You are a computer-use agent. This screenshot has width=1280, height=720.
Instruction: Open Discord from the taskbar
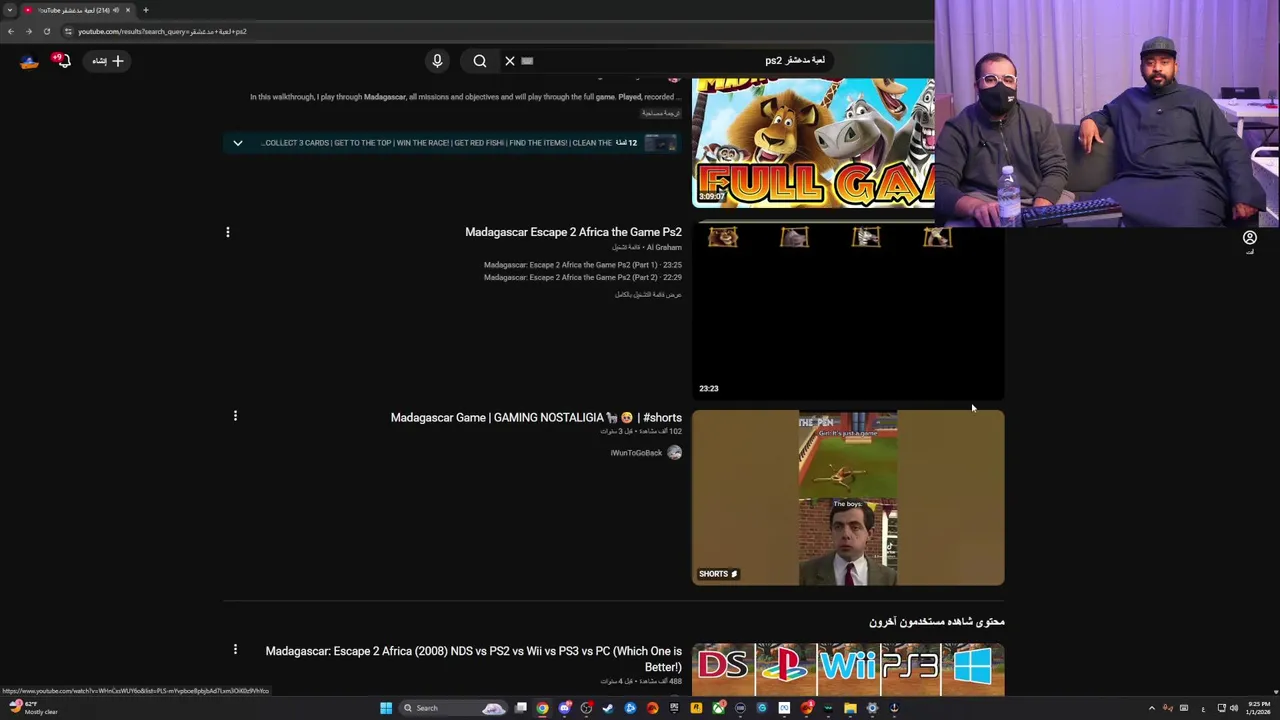(x=565, y=708)
